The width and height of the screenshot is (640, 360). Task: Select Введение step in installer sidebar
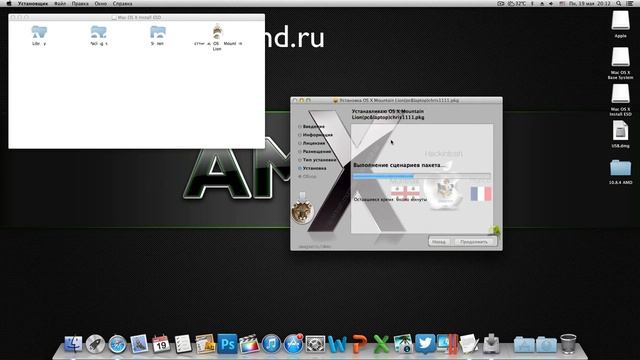(313, 127)
